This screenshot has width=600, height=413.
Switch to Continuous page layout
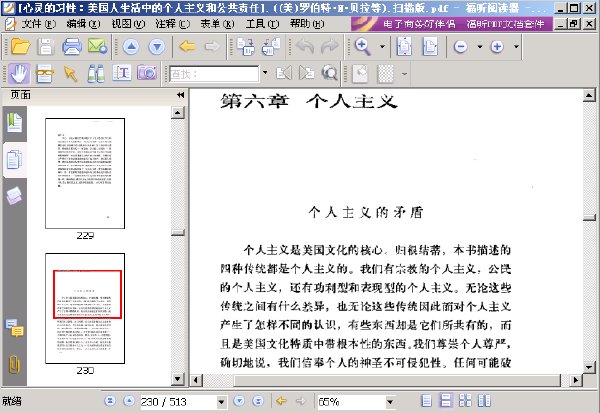[x=446, y=401]
